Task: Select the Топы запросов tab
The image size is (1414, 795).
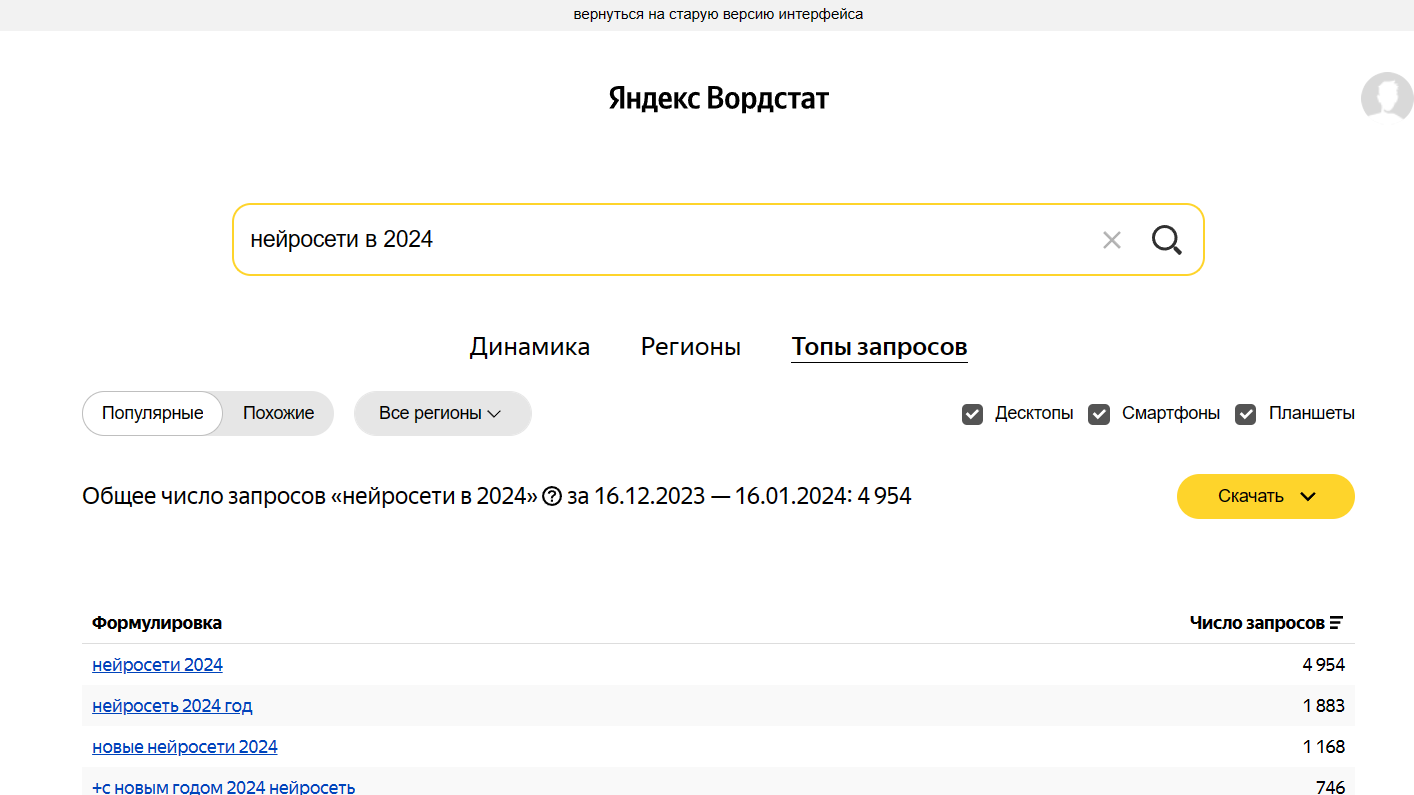Action: tap(879, 347)
